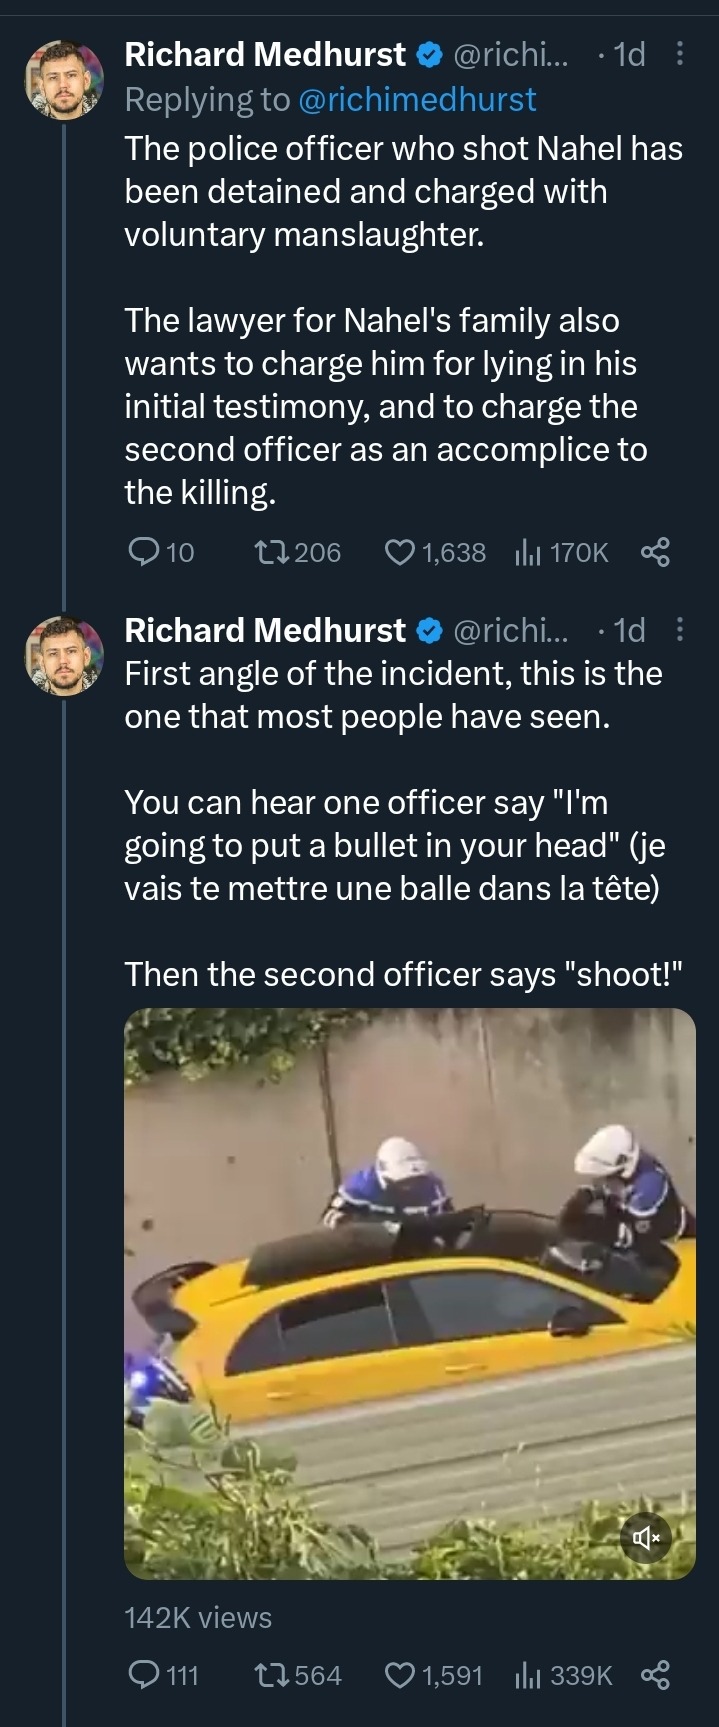719x1727 pixels.
Task: Share the second tweet with the video
Action: tap(655, 1675)
